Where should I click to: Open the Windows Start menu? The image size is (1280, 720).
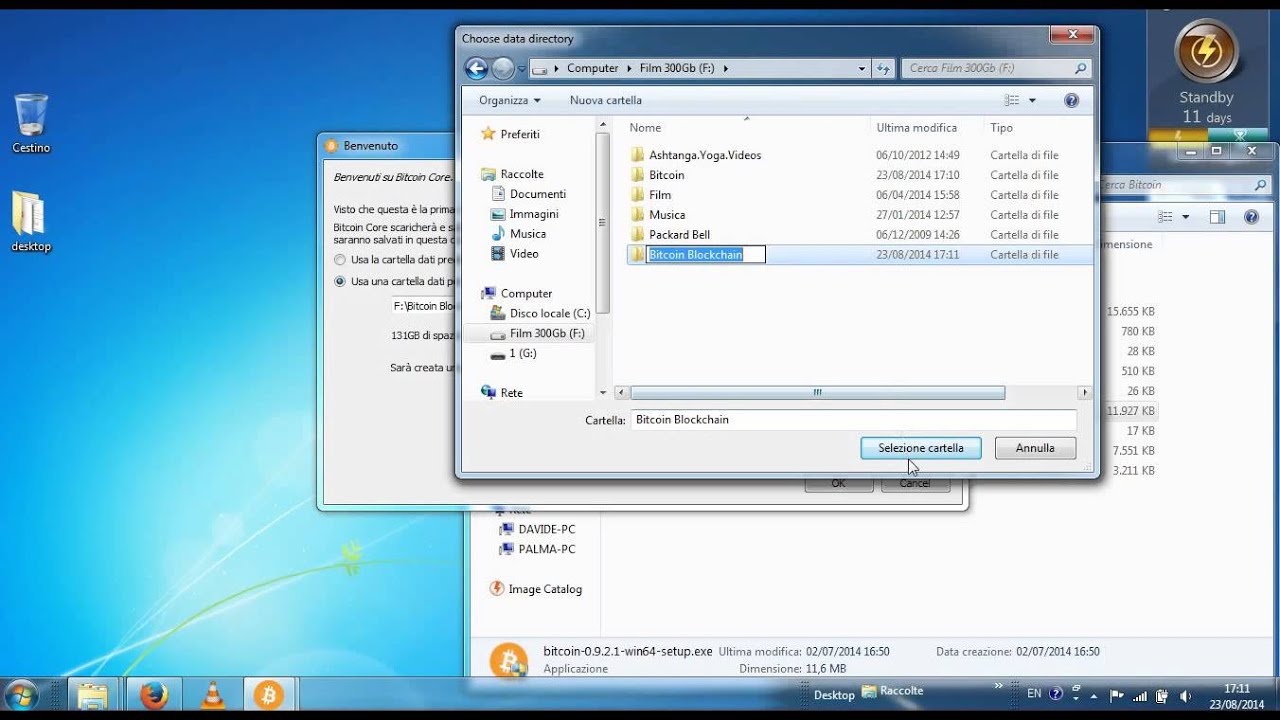[x=21, y=695]
